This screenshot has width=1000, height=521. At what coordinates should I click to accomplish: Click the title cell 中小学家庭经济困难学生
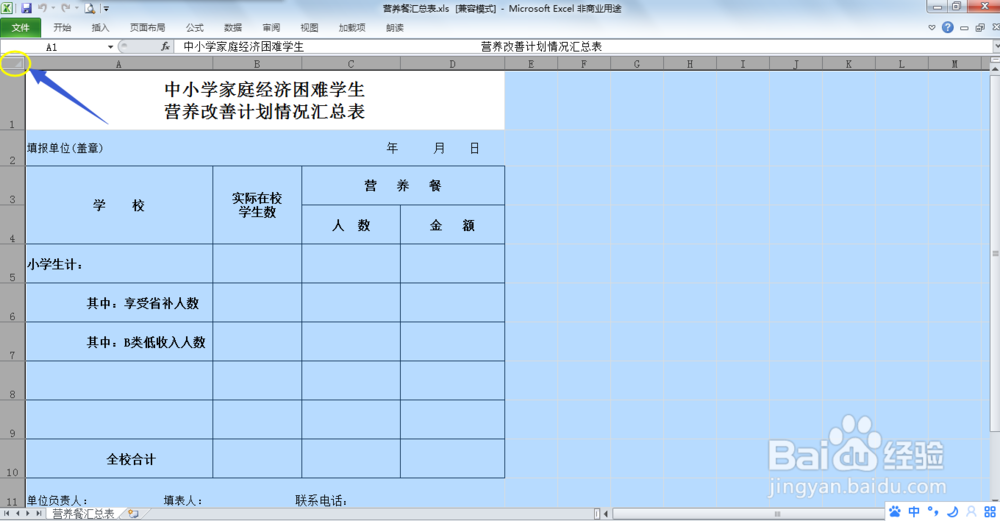[x=265, y=100]
